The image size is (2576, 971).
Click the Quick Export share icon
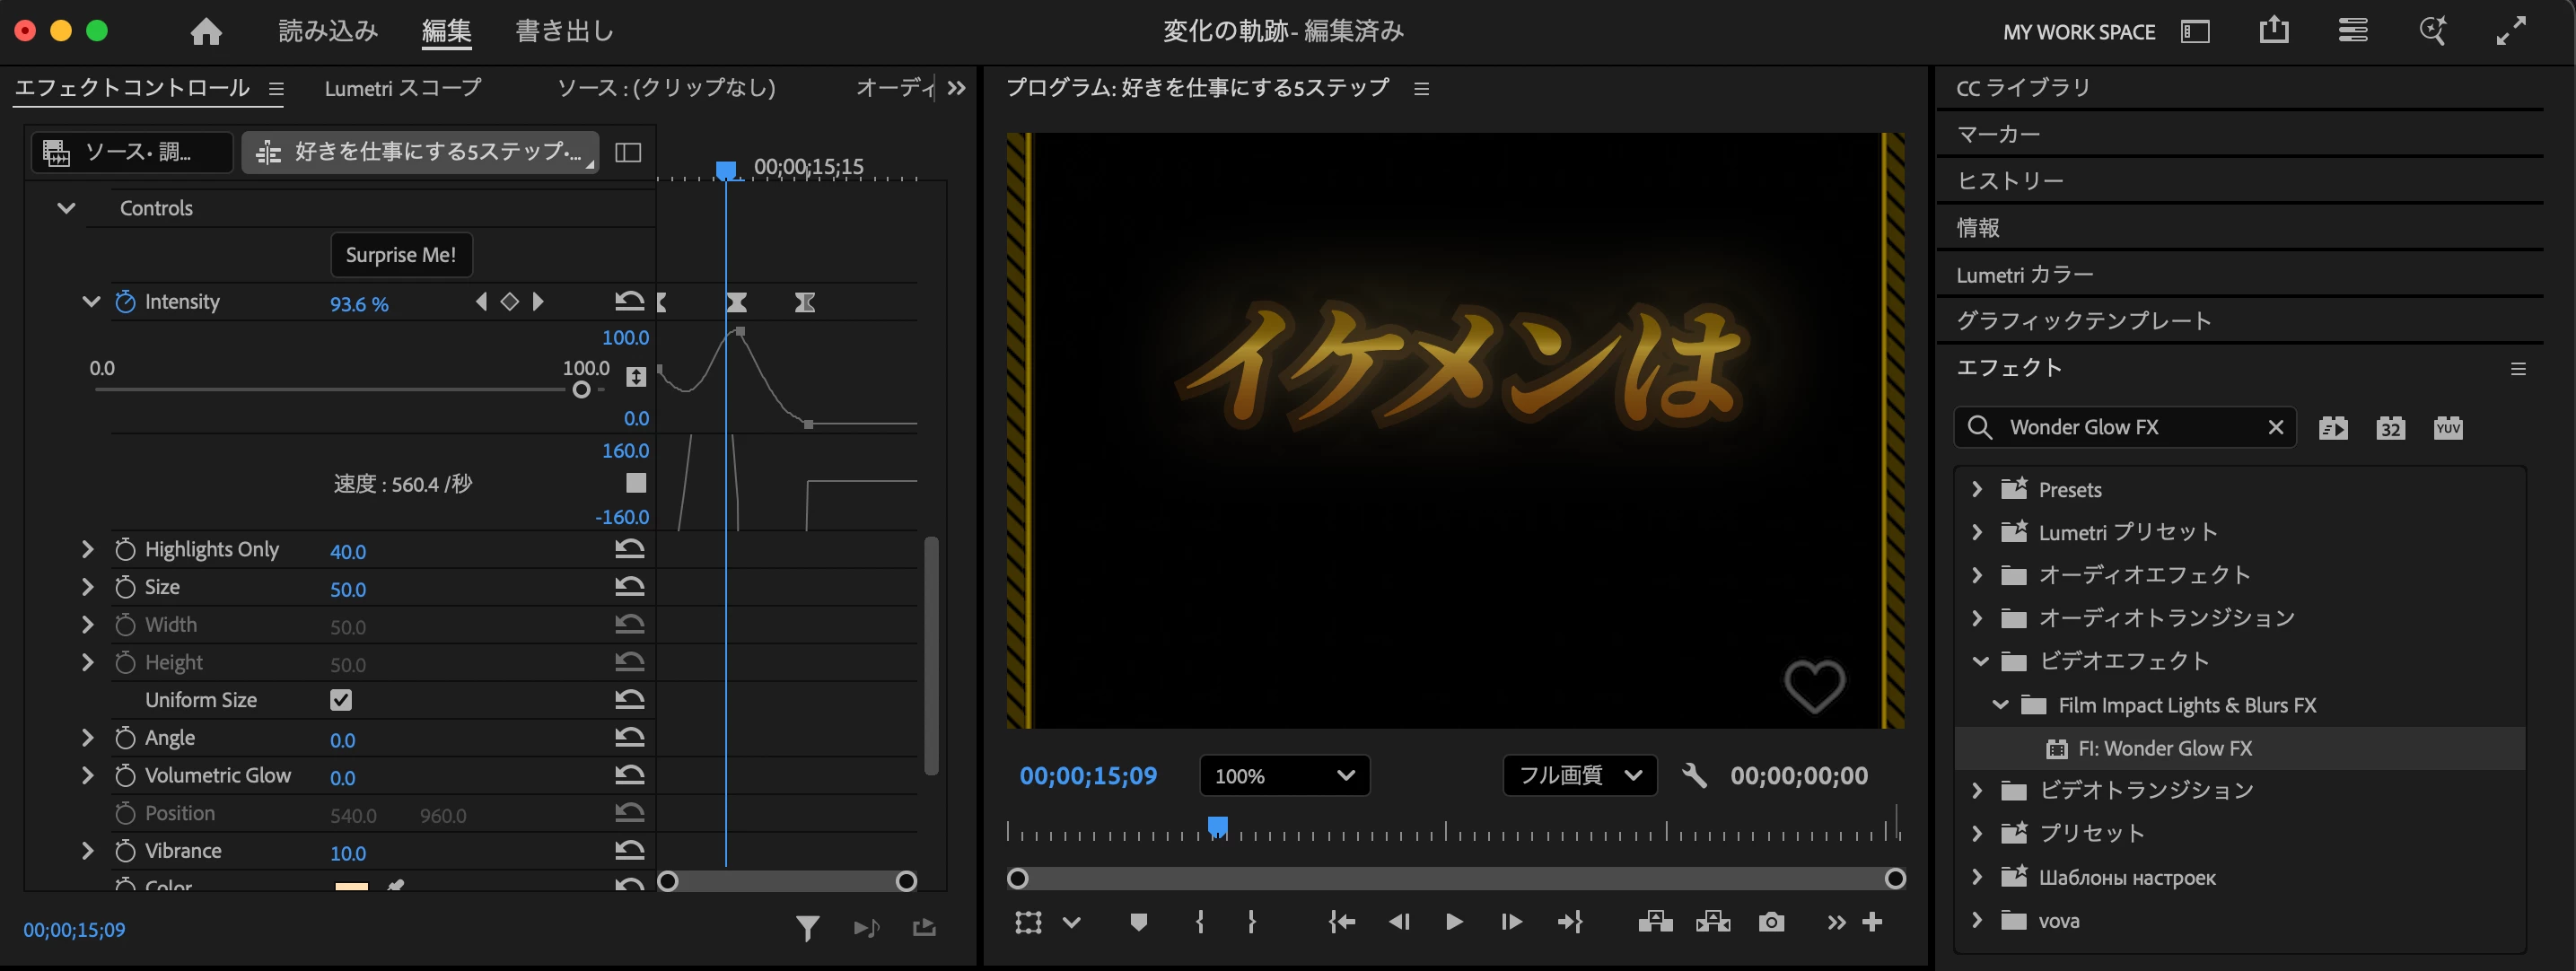pyautogui.click(x=2273, y=31)
